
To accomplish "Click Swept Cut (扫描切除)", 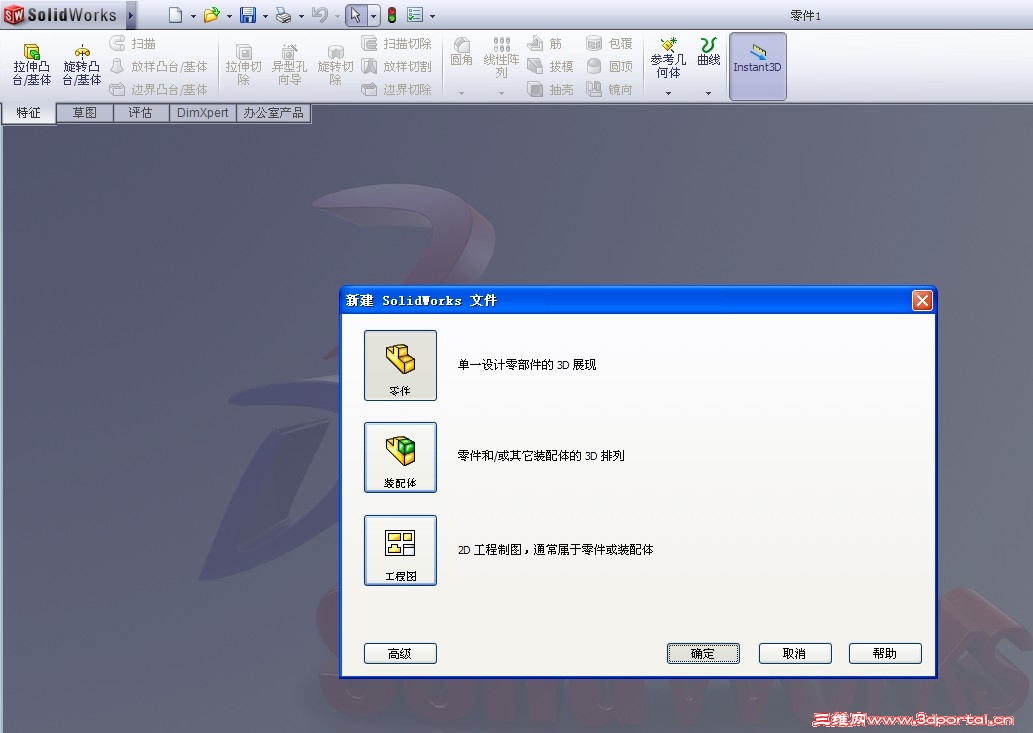I will pyautogui.click(x=397, y=43).
